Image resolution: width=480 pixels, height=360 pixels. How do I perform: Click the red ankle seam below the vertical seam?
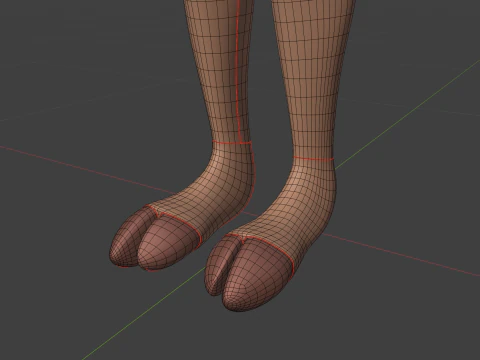[232, 142]
